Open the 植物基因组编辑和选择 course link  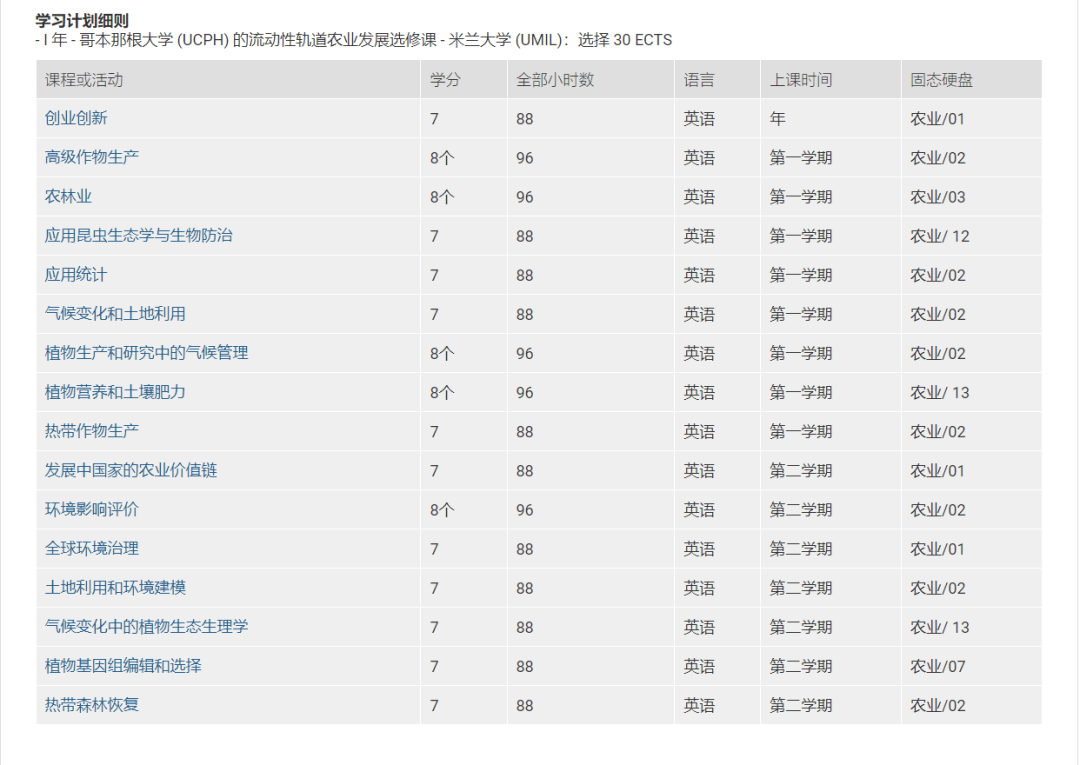pyautogui.click(x=123, y=666)
